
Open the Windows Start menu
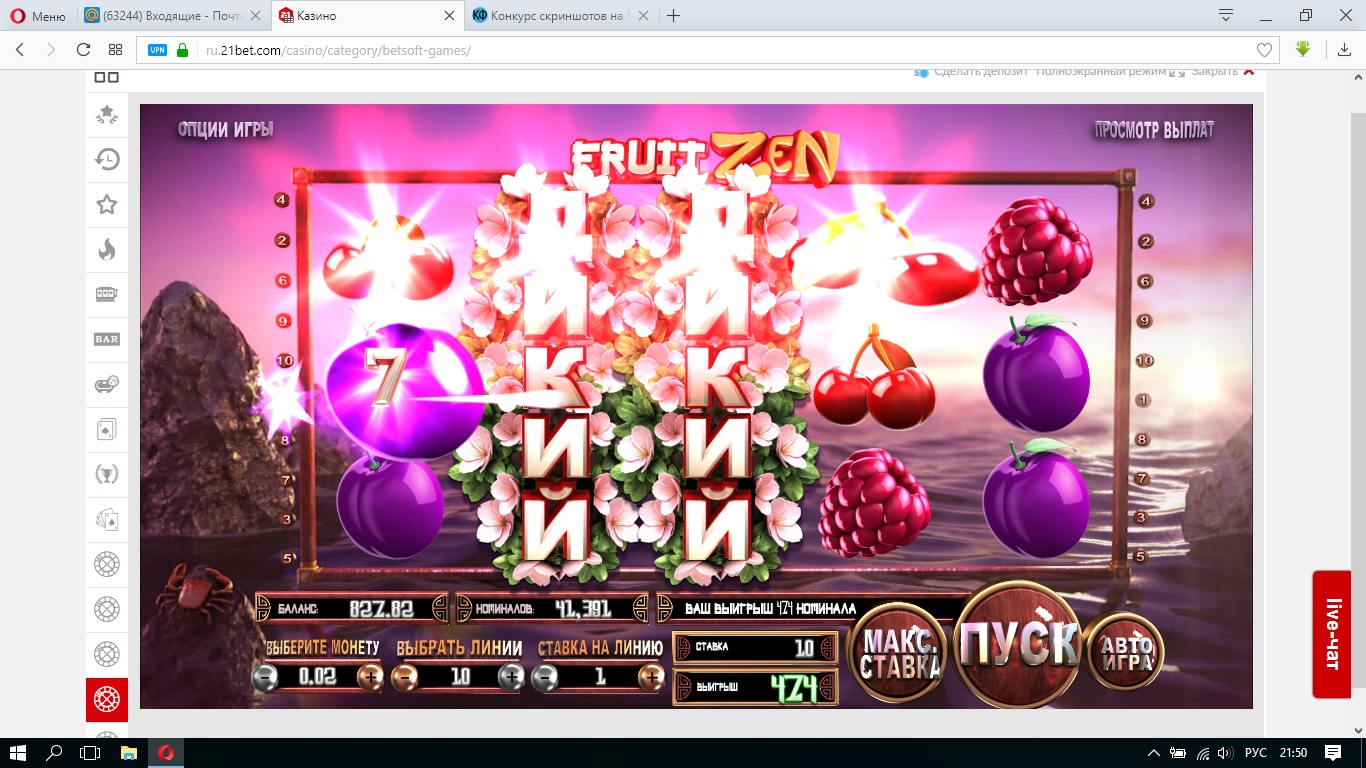18,752
